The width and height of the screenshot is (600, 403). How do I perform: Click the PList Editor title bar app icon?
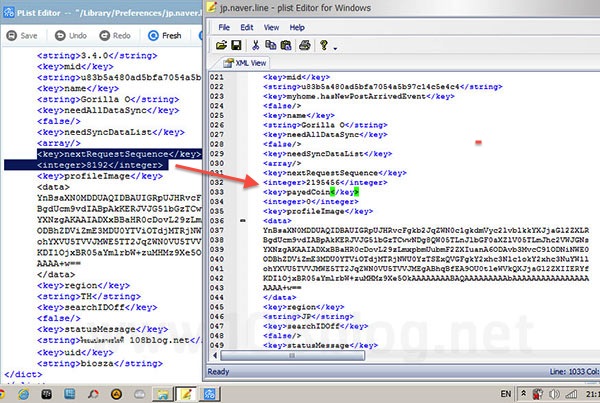(x=8, y=13)
